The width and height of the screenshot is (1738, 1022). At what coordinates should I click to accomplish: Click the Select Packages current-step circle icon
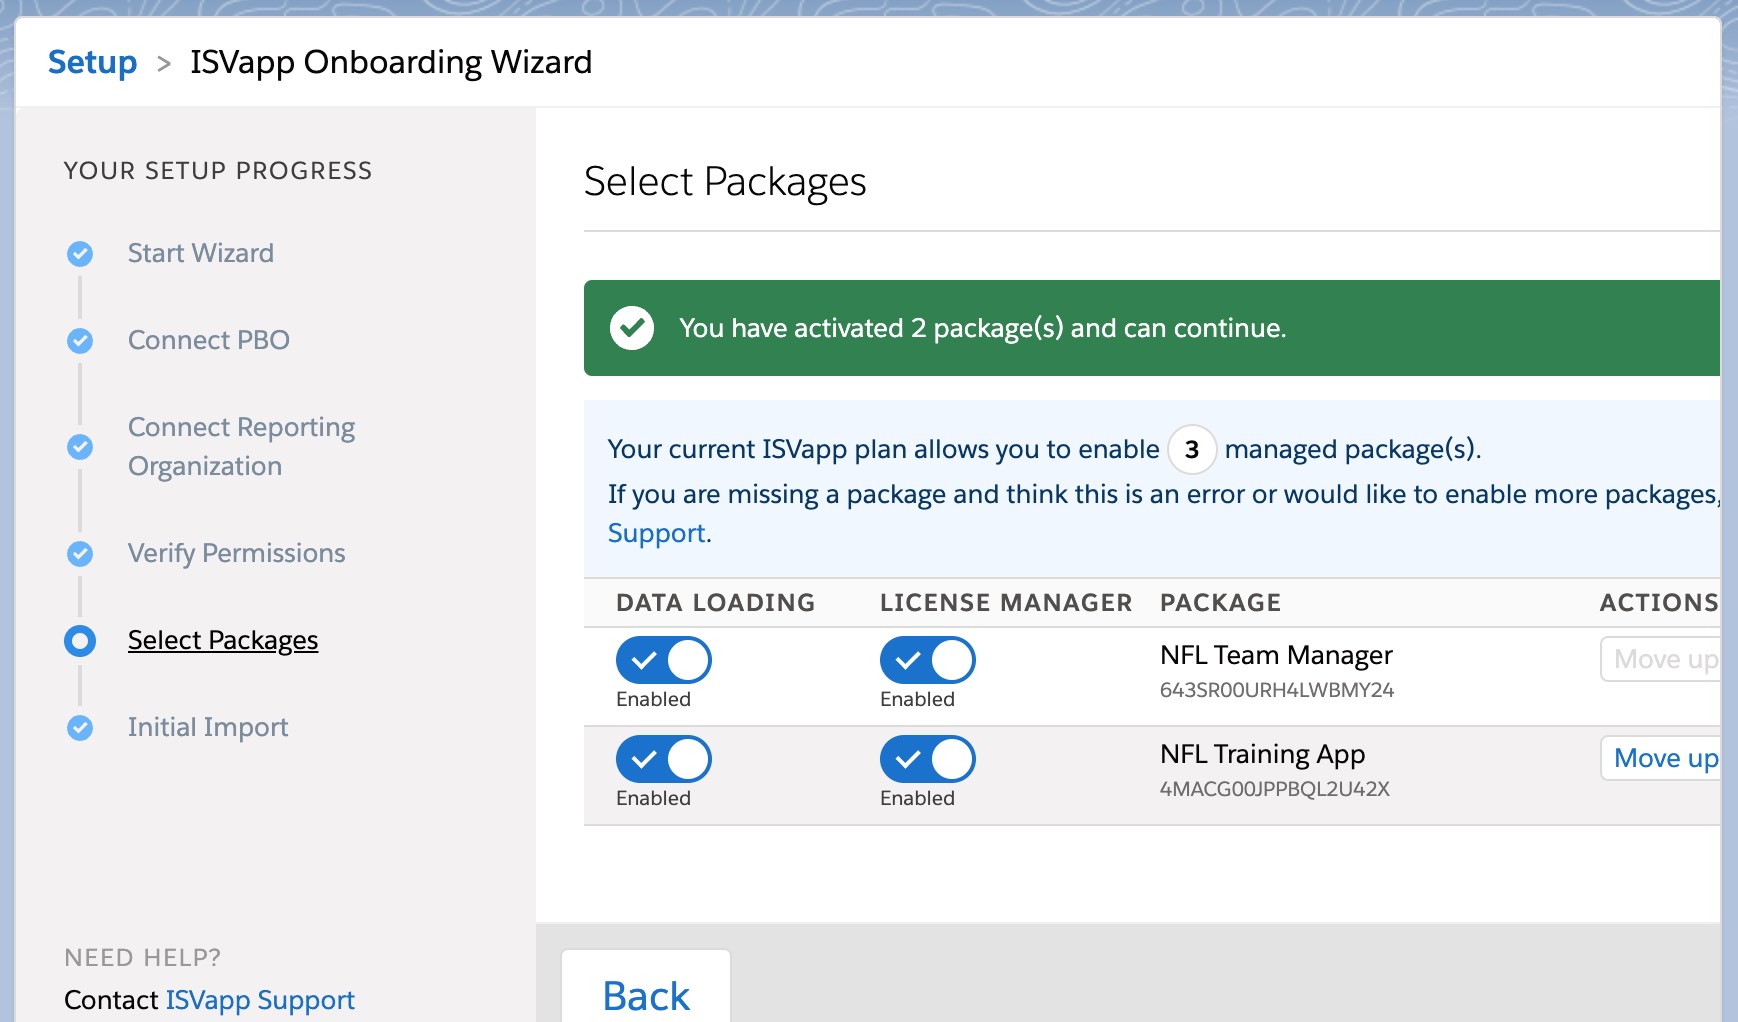click(80, 641)
